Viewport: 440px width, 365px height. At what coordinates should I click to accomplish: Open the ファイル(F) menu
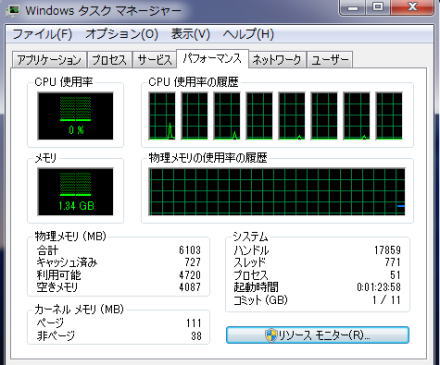point(42,34)
